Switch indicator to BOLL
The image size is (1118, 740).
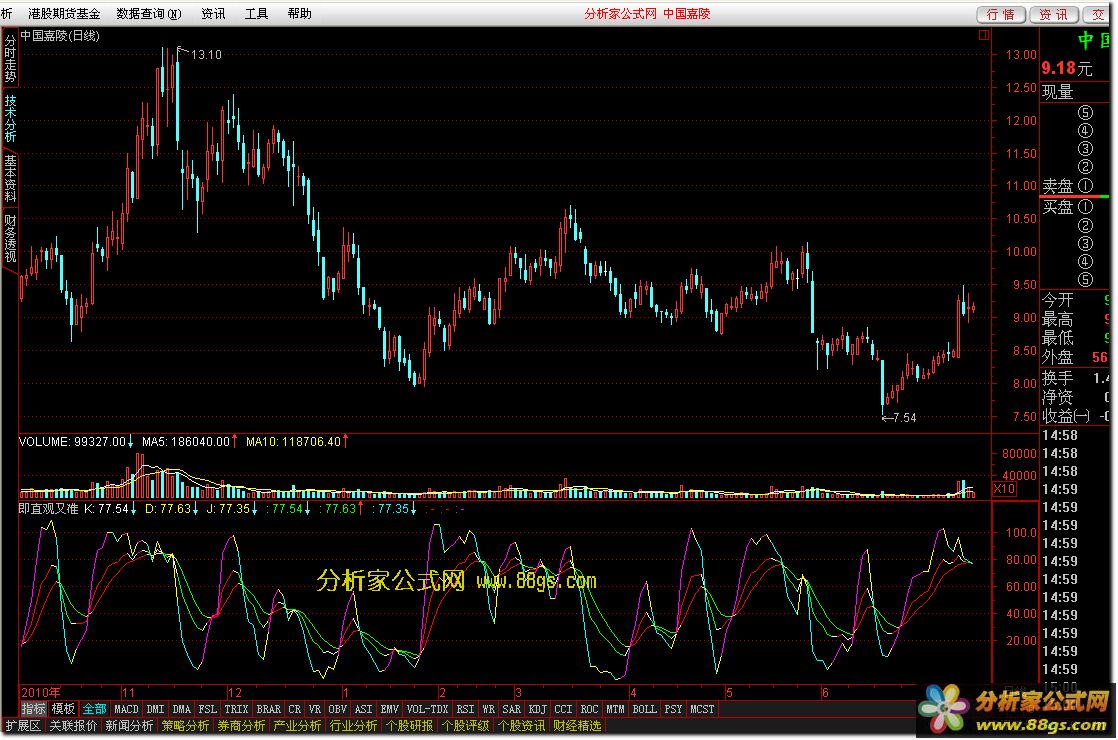tap(645, 709)
